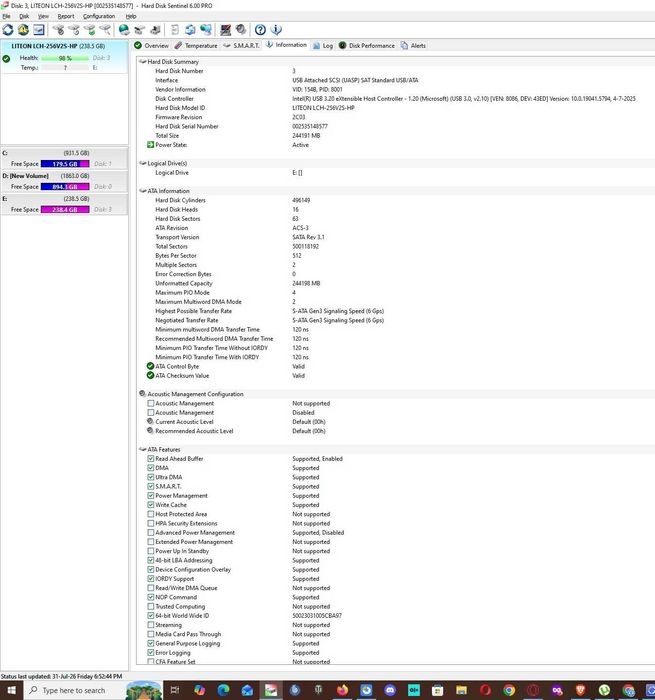The height and width of the screenshot is (700, 655).
Task: Launch Microsoft Edge from the taskbar
Action: [x=223, y=690]
